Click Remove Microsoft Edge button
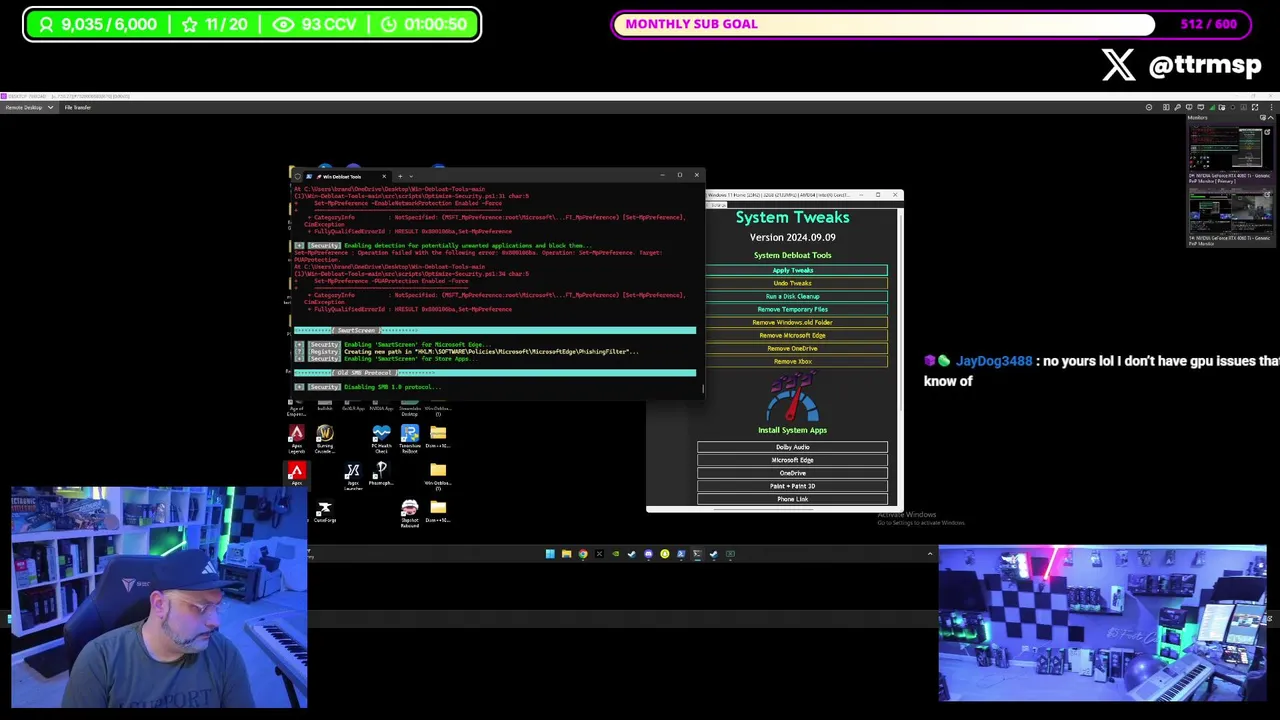The height and width of the screenshot is (720, 1280). point(792,335)
